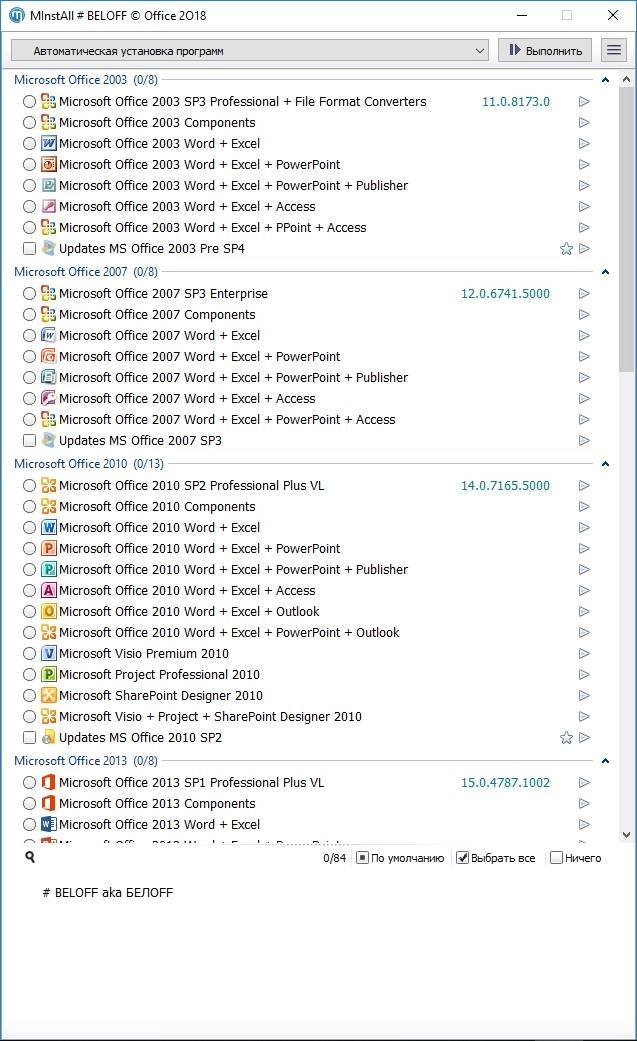
Task: Click version number 12.0.6741.5000
Action: pos(505,293)
